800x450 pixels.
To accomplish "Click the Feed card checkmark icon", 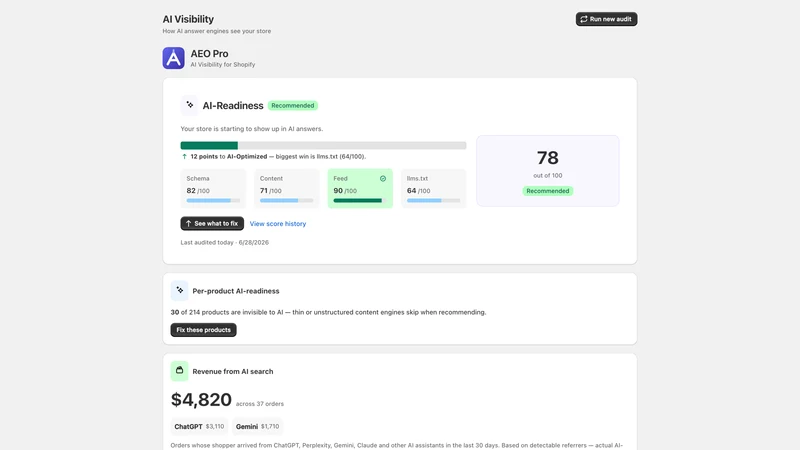I will click(x=383, y=179).
